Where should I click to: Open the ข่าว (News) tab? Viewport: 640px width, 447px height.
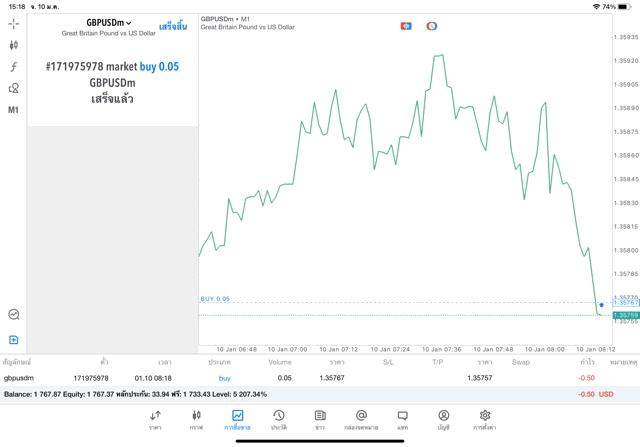[x=319, y=420]
